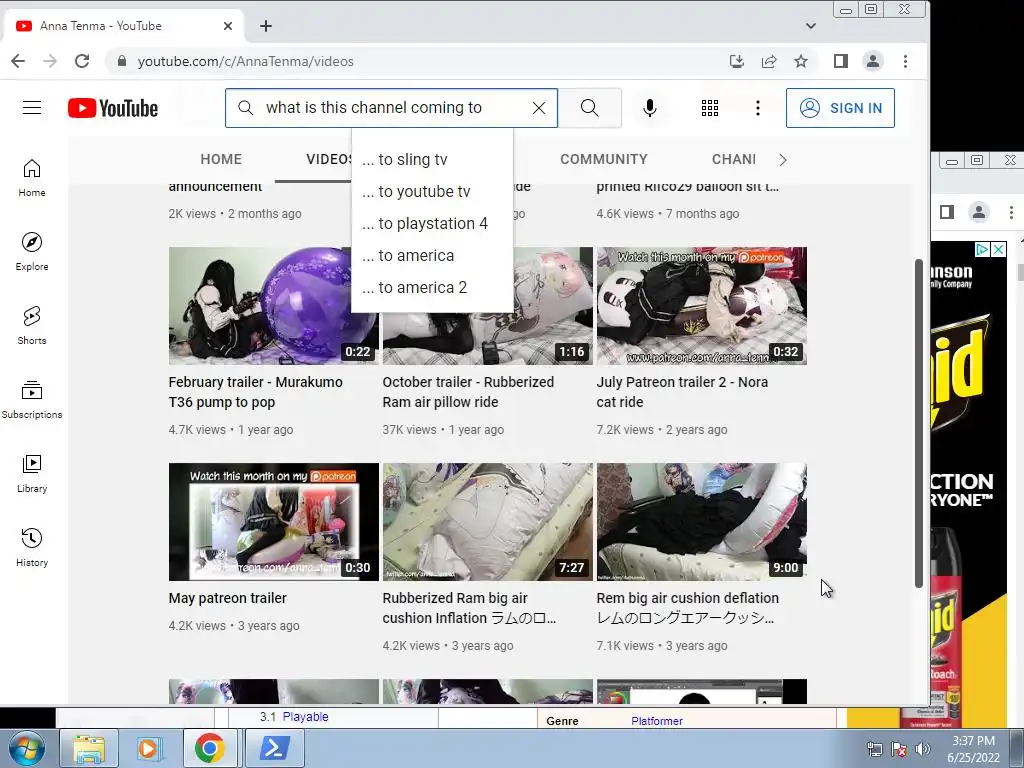Open 'July Patreon trailer 2 - Nora cat ride' title
Screen dimensions: 1024x768
pyautogui.click(x=682, y=392)
